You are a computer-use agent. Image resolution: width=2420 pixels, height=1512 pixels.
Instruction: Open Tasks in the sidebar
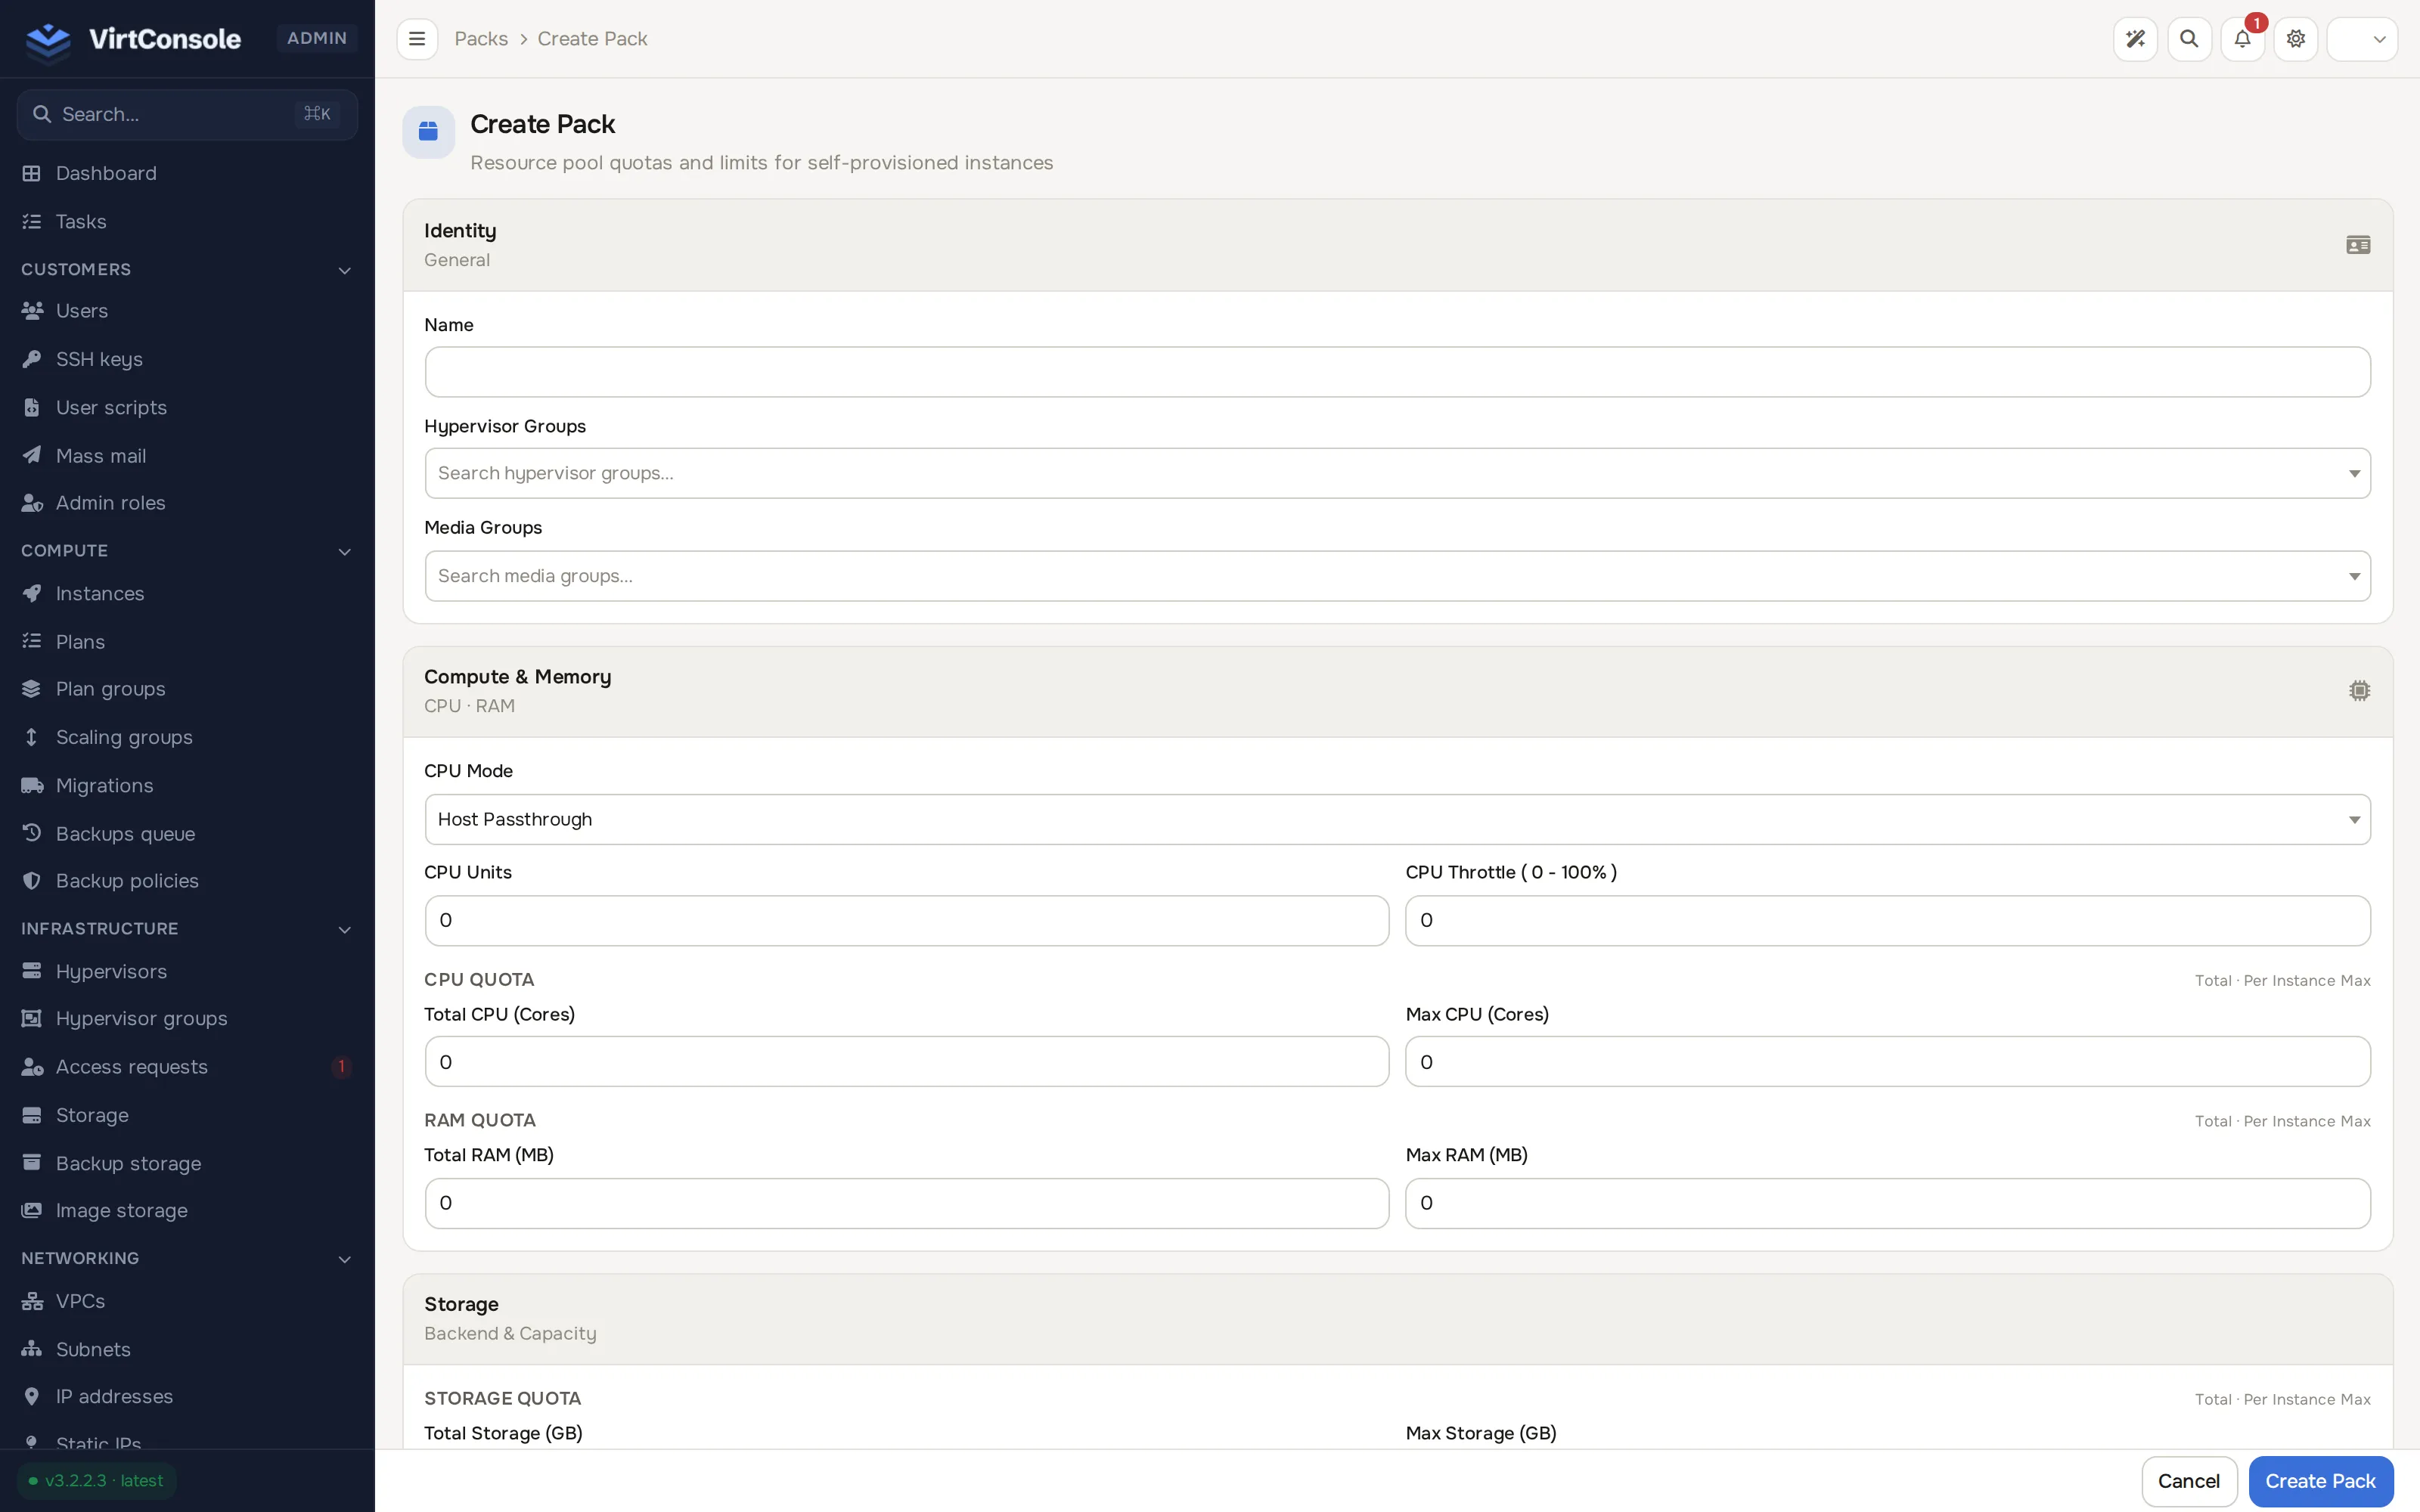pos(187,221)
